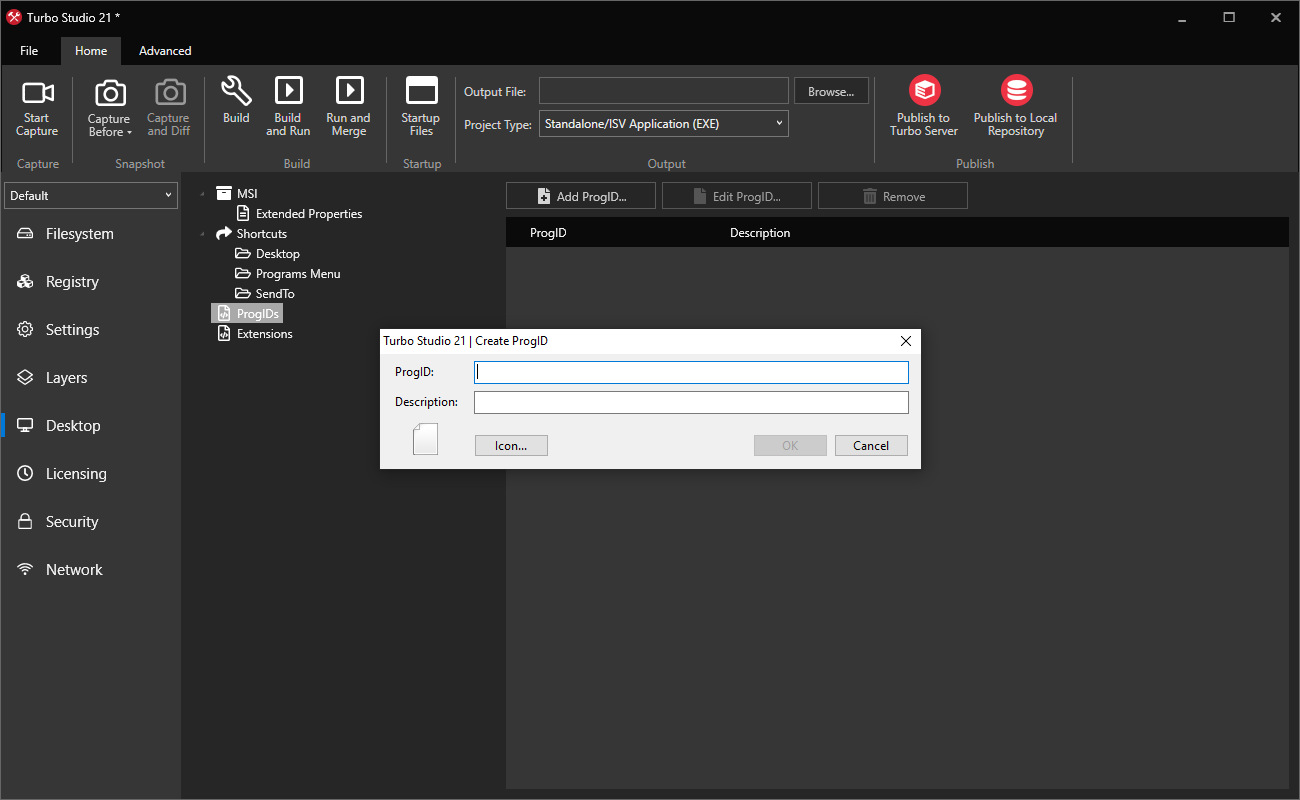This screenshot has width=1300, height=800.
Task: Select the Build tool icon
Action: coord(236,105)
